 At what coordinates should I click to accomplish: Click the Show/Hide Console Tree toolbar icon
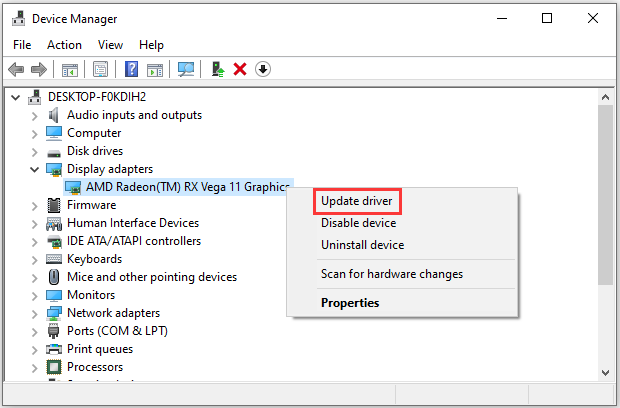tap(70, 70)
